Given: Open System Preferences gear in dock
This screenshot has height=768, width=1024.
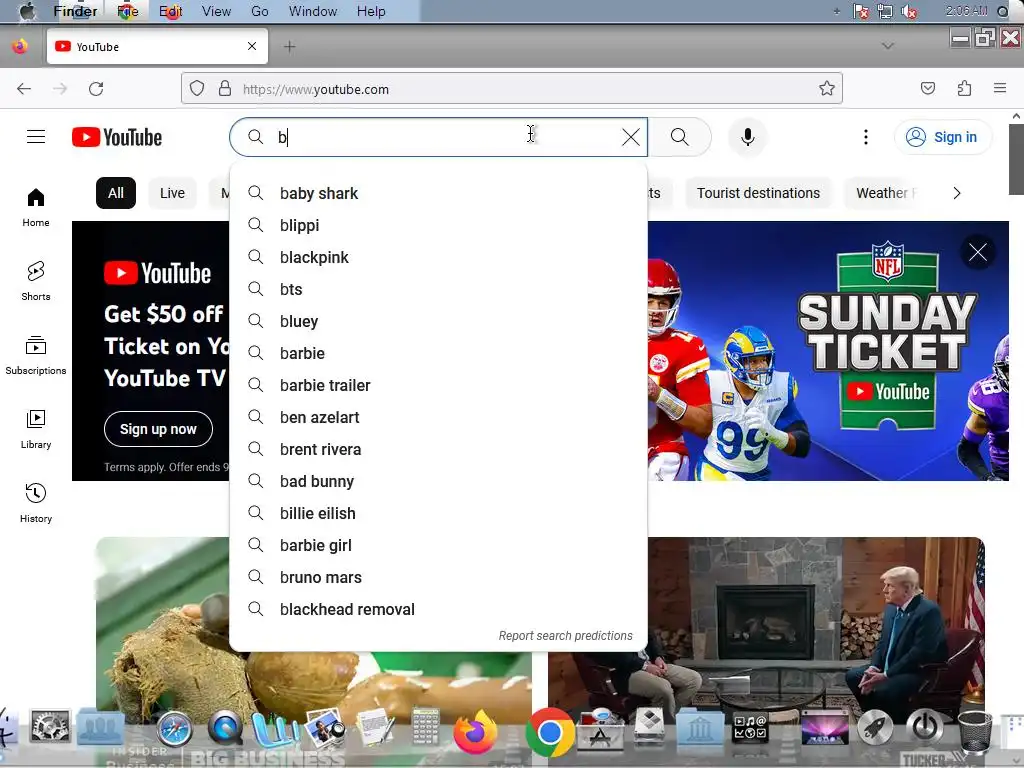Looking at the screenshot, I should pyautogui.click(x=50, y=727).
